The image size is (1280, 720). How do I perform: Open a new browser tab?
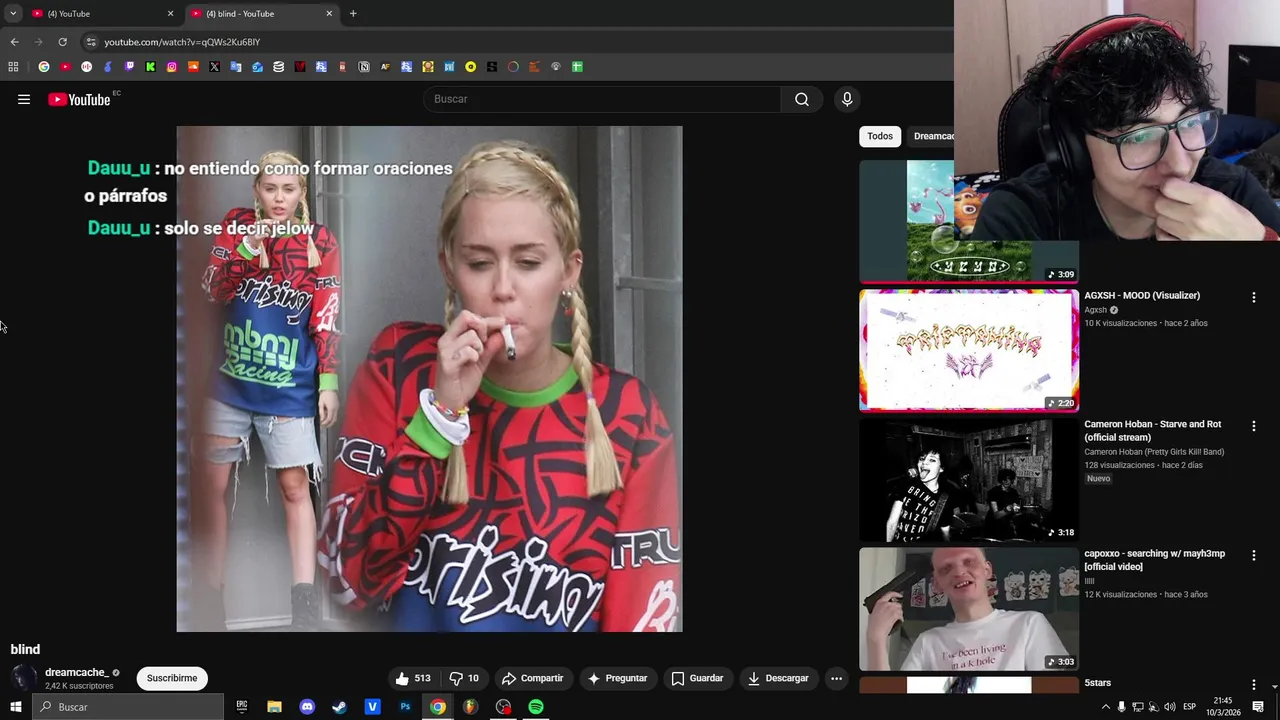(353, 14)
